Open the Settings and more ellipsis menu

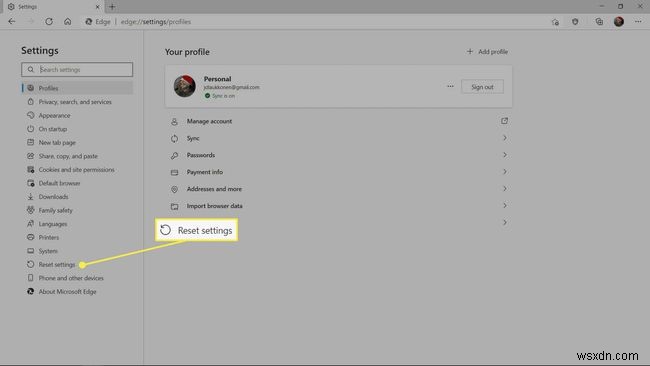point(638,22)
